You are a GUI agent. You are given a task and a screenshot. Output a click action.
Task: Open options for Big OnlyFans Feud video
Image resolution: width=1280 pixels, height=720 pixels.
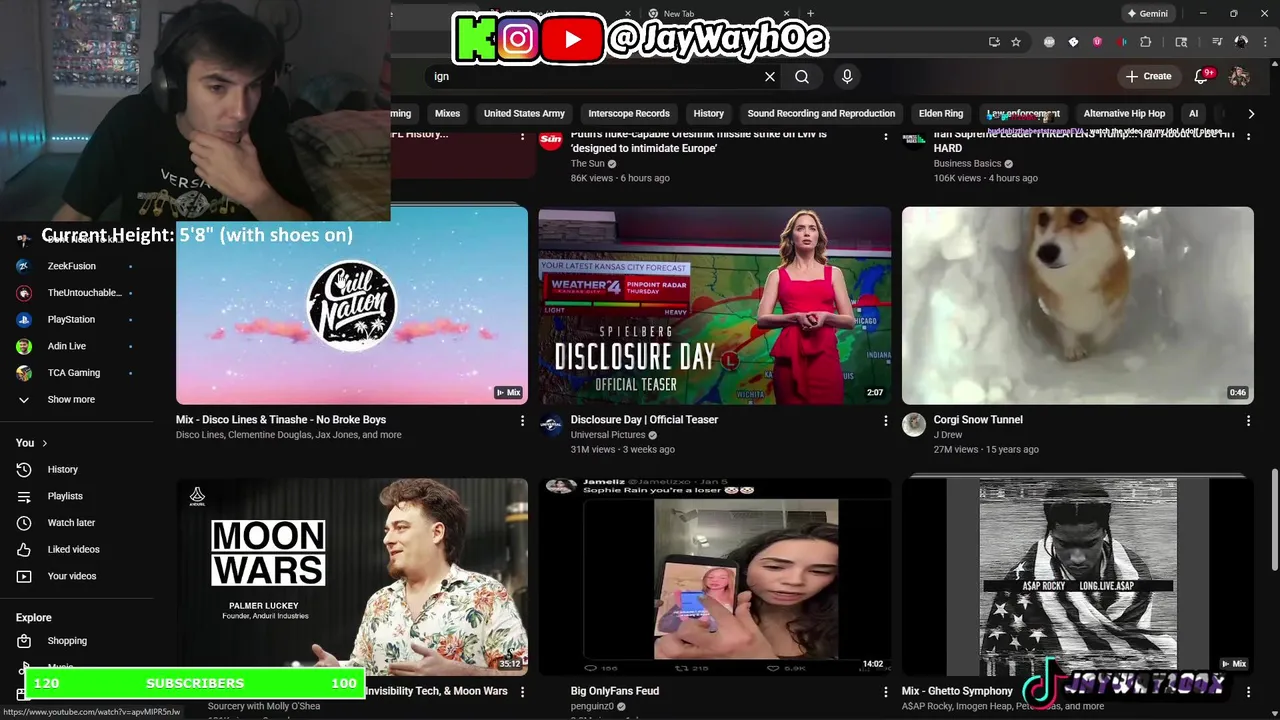pyautogui.click(x=885, y=692)
